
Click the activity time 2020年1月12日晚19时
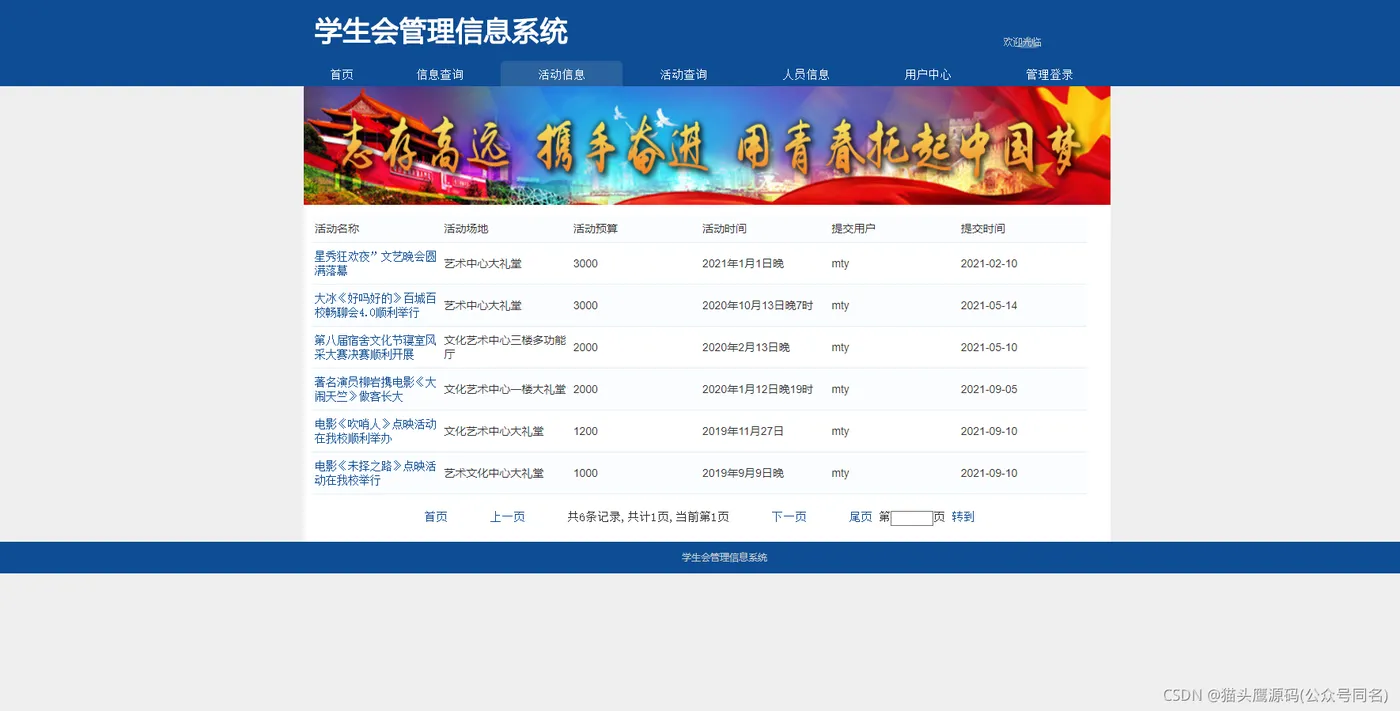[757, 390]
